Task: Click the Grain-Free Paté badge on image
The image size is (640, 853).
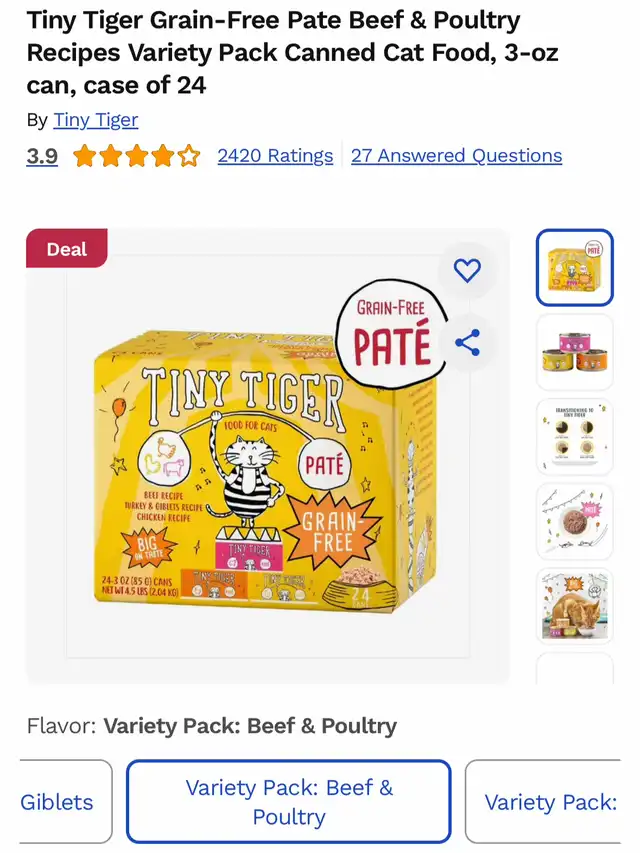Action: click(x=392, y=333)
